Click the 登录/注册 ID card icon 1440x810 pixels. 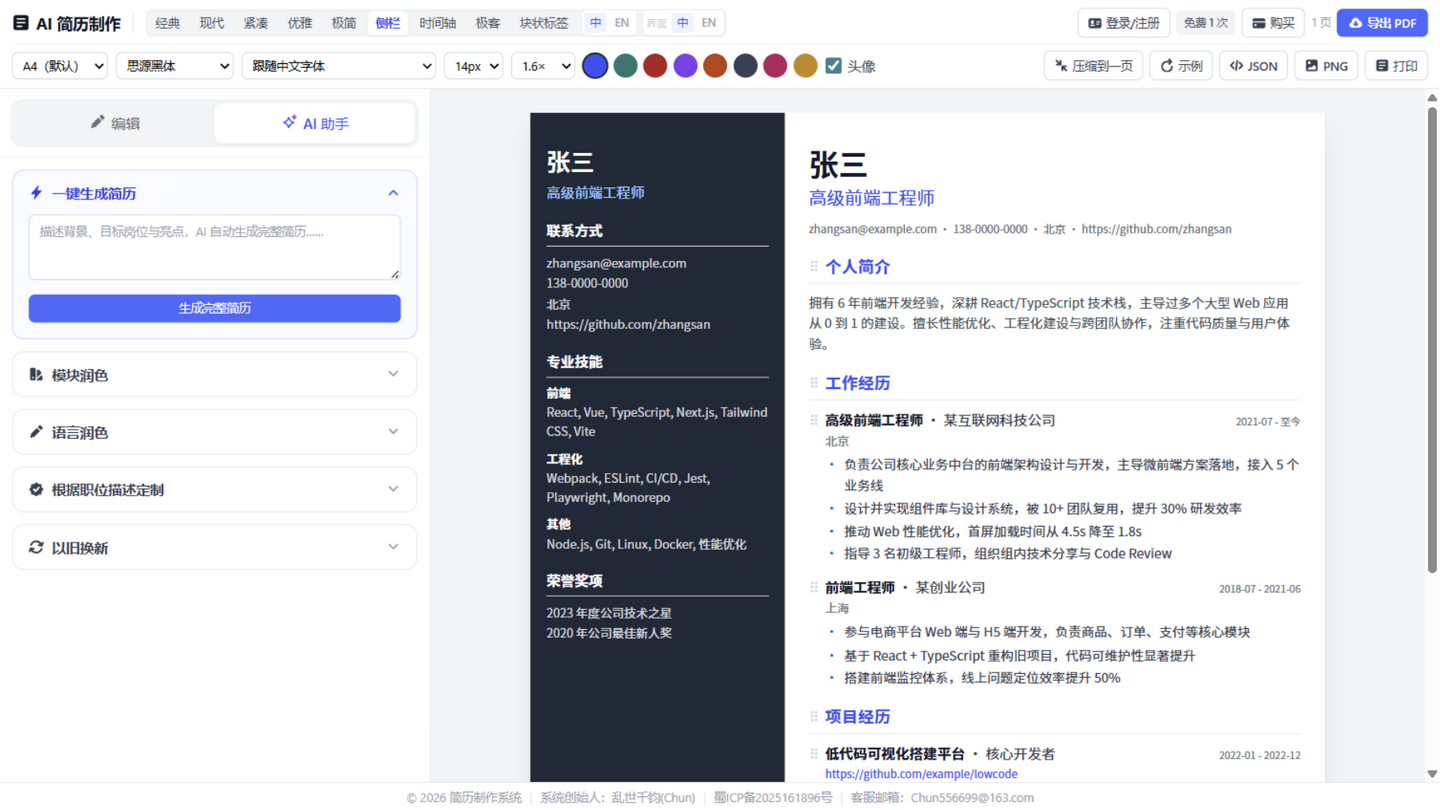coord(1094,23)
